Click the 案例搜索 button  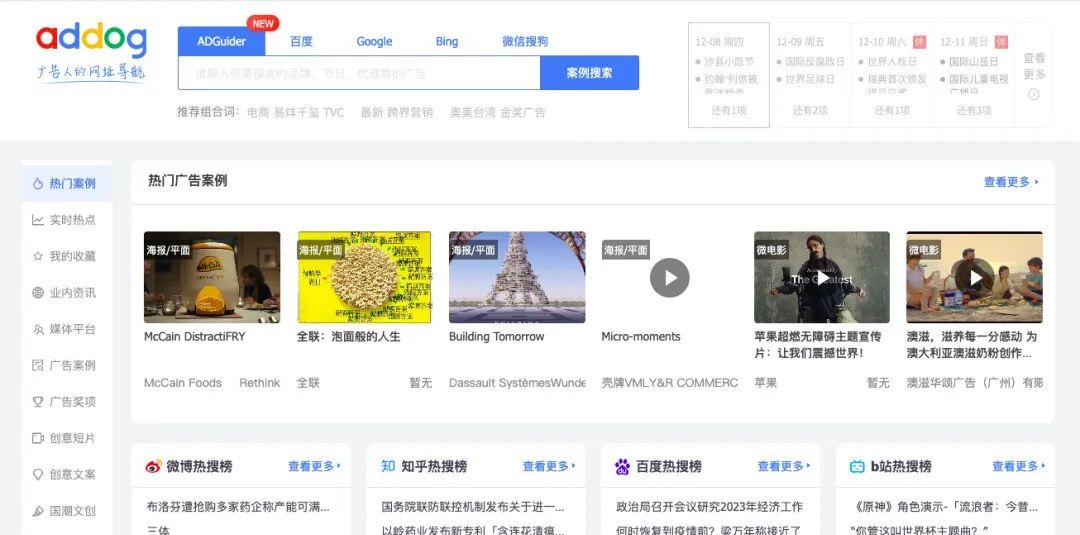coord(590,73)
